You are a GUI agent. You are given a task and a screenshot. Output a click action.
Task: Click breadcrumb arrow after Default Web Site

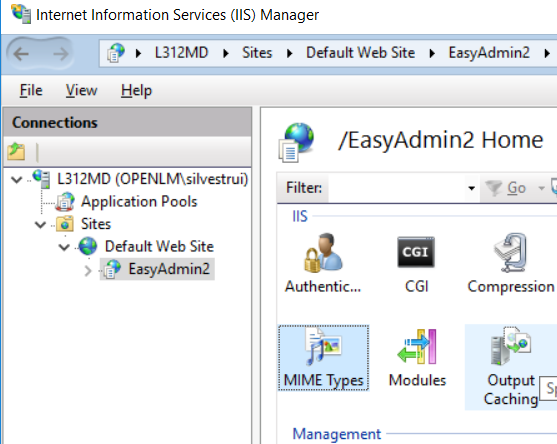(432, 54)
